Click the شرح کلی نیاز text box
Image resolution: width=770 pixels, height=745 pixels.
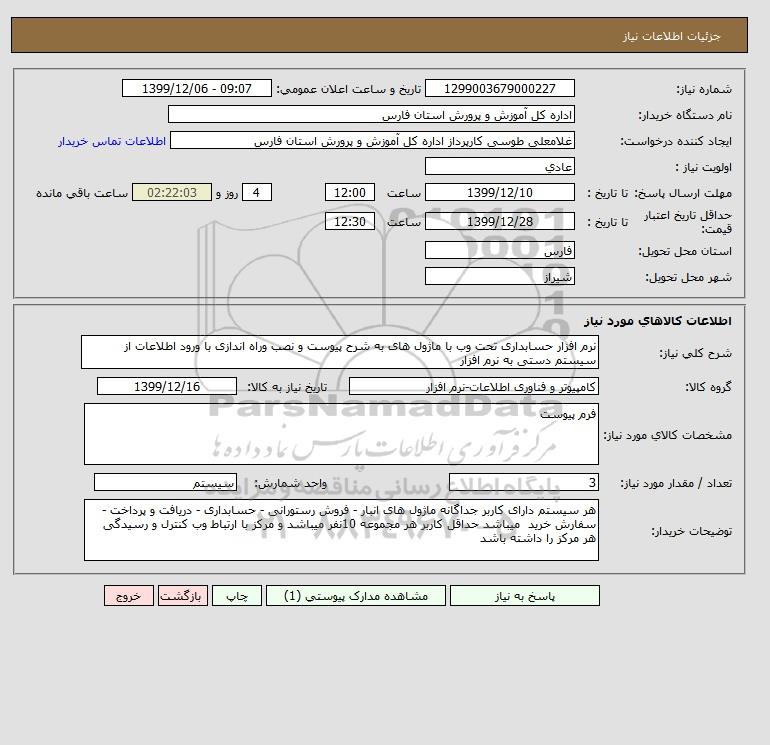click(x=340, y=353)
